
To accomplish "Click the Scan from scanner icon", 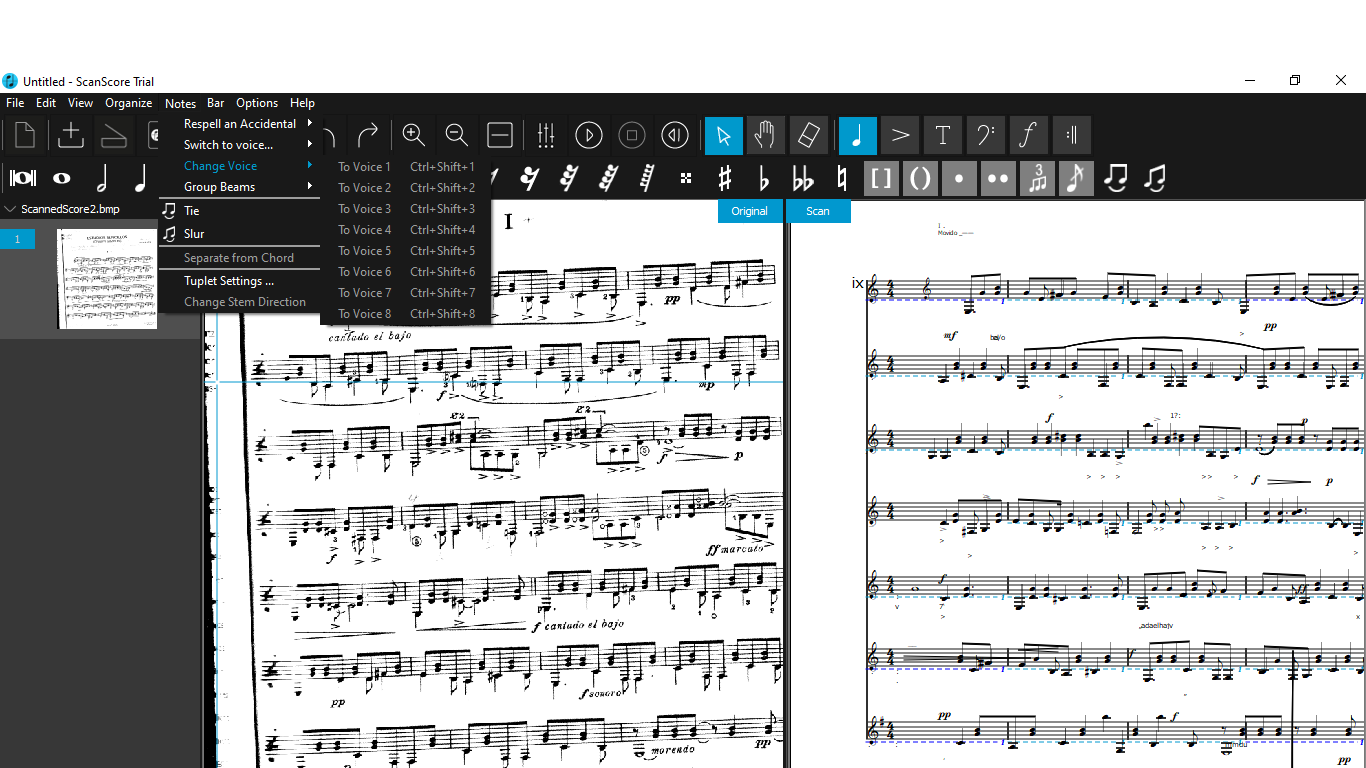I will (114, 135).
